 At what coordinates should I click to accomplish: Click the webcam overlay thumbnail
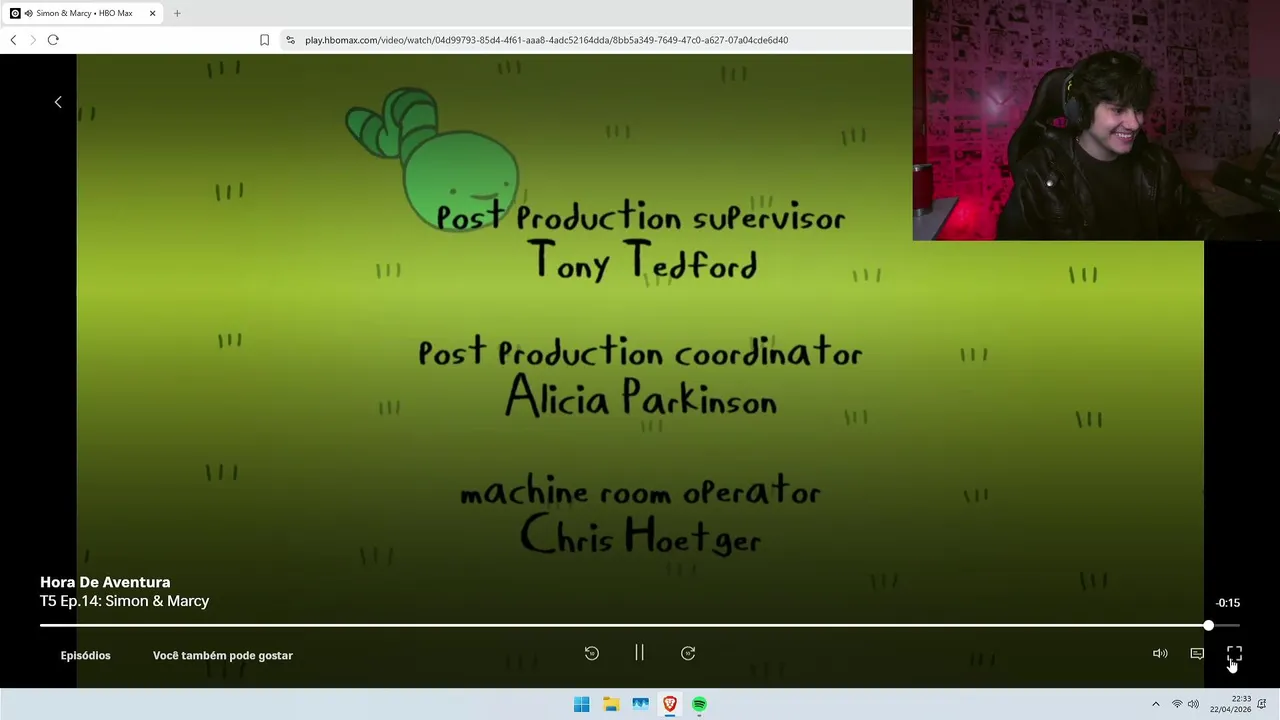(x=1096, y=120)
